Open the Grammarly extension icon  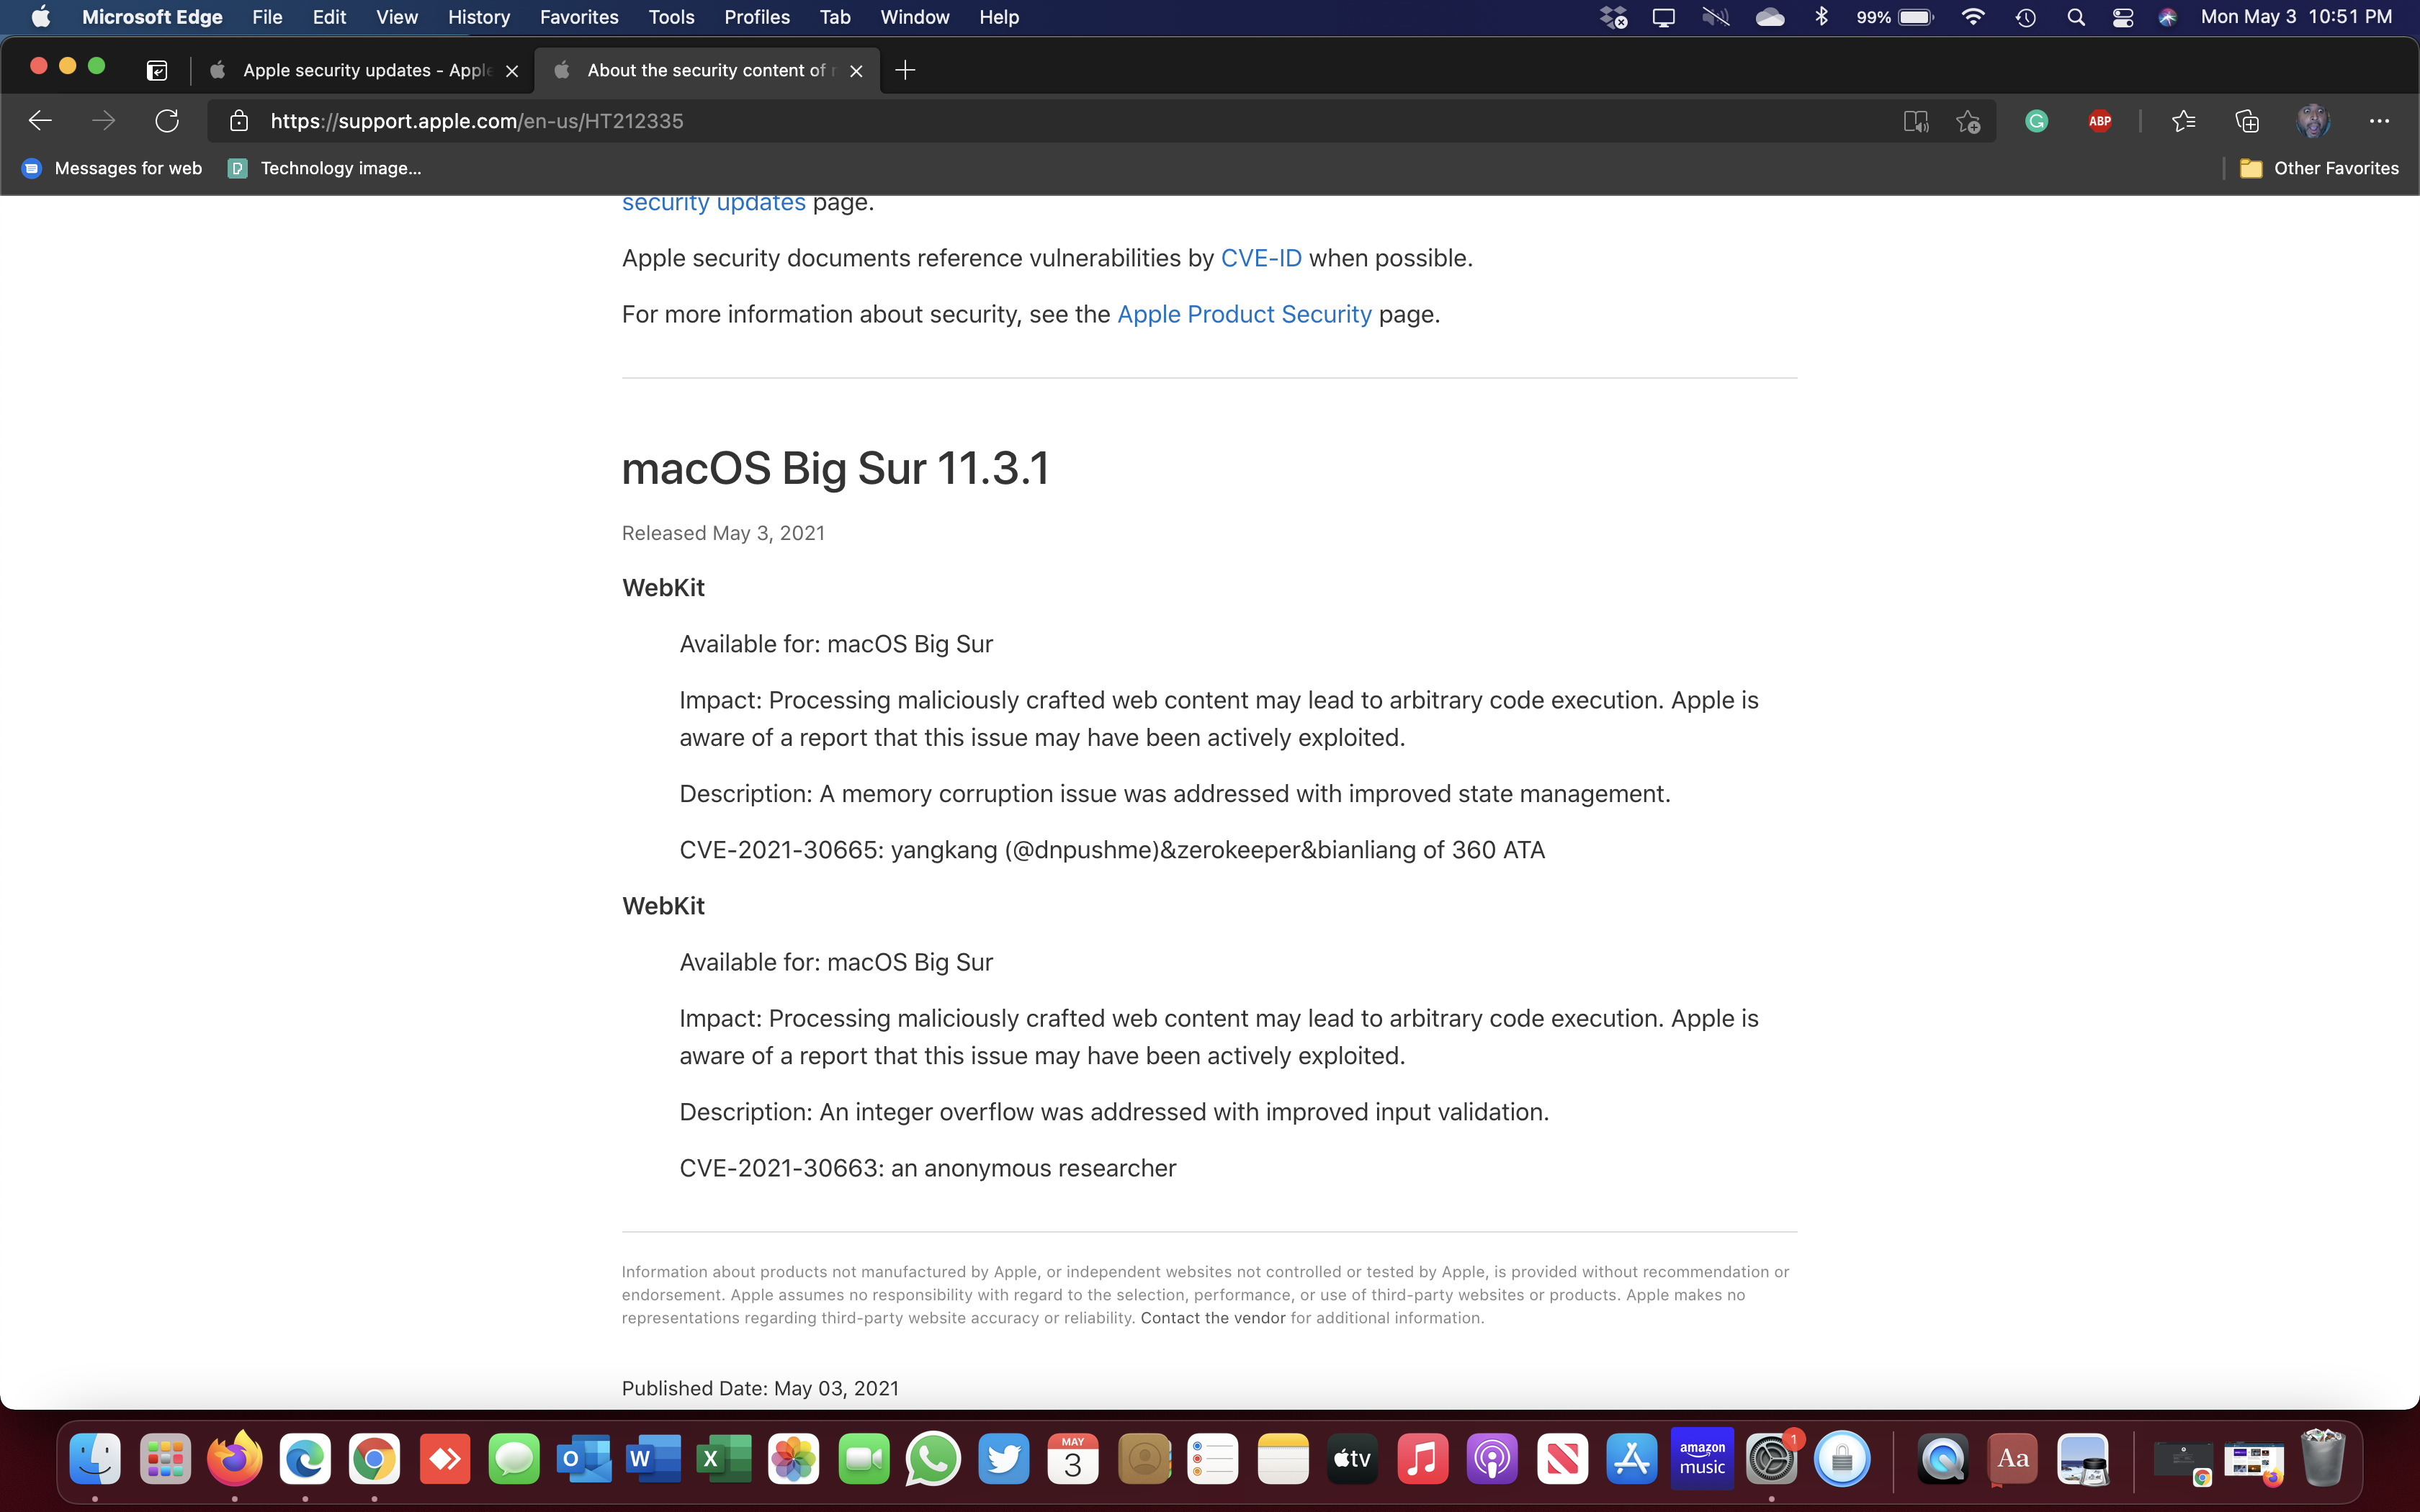tap(2036, 121)
